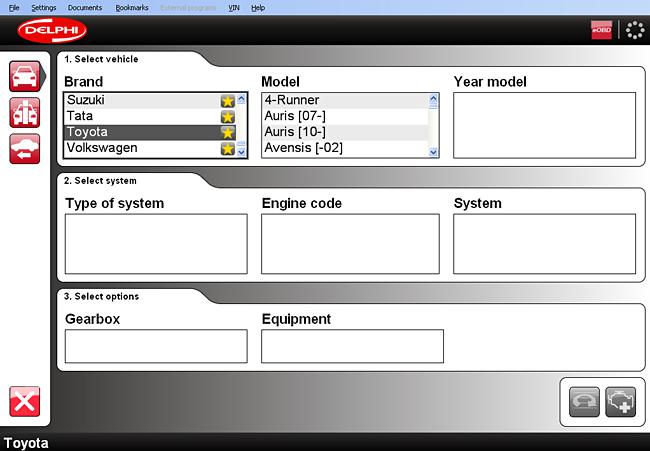Click the grey refresh car button
650x451 pixels.
(584, 402)
